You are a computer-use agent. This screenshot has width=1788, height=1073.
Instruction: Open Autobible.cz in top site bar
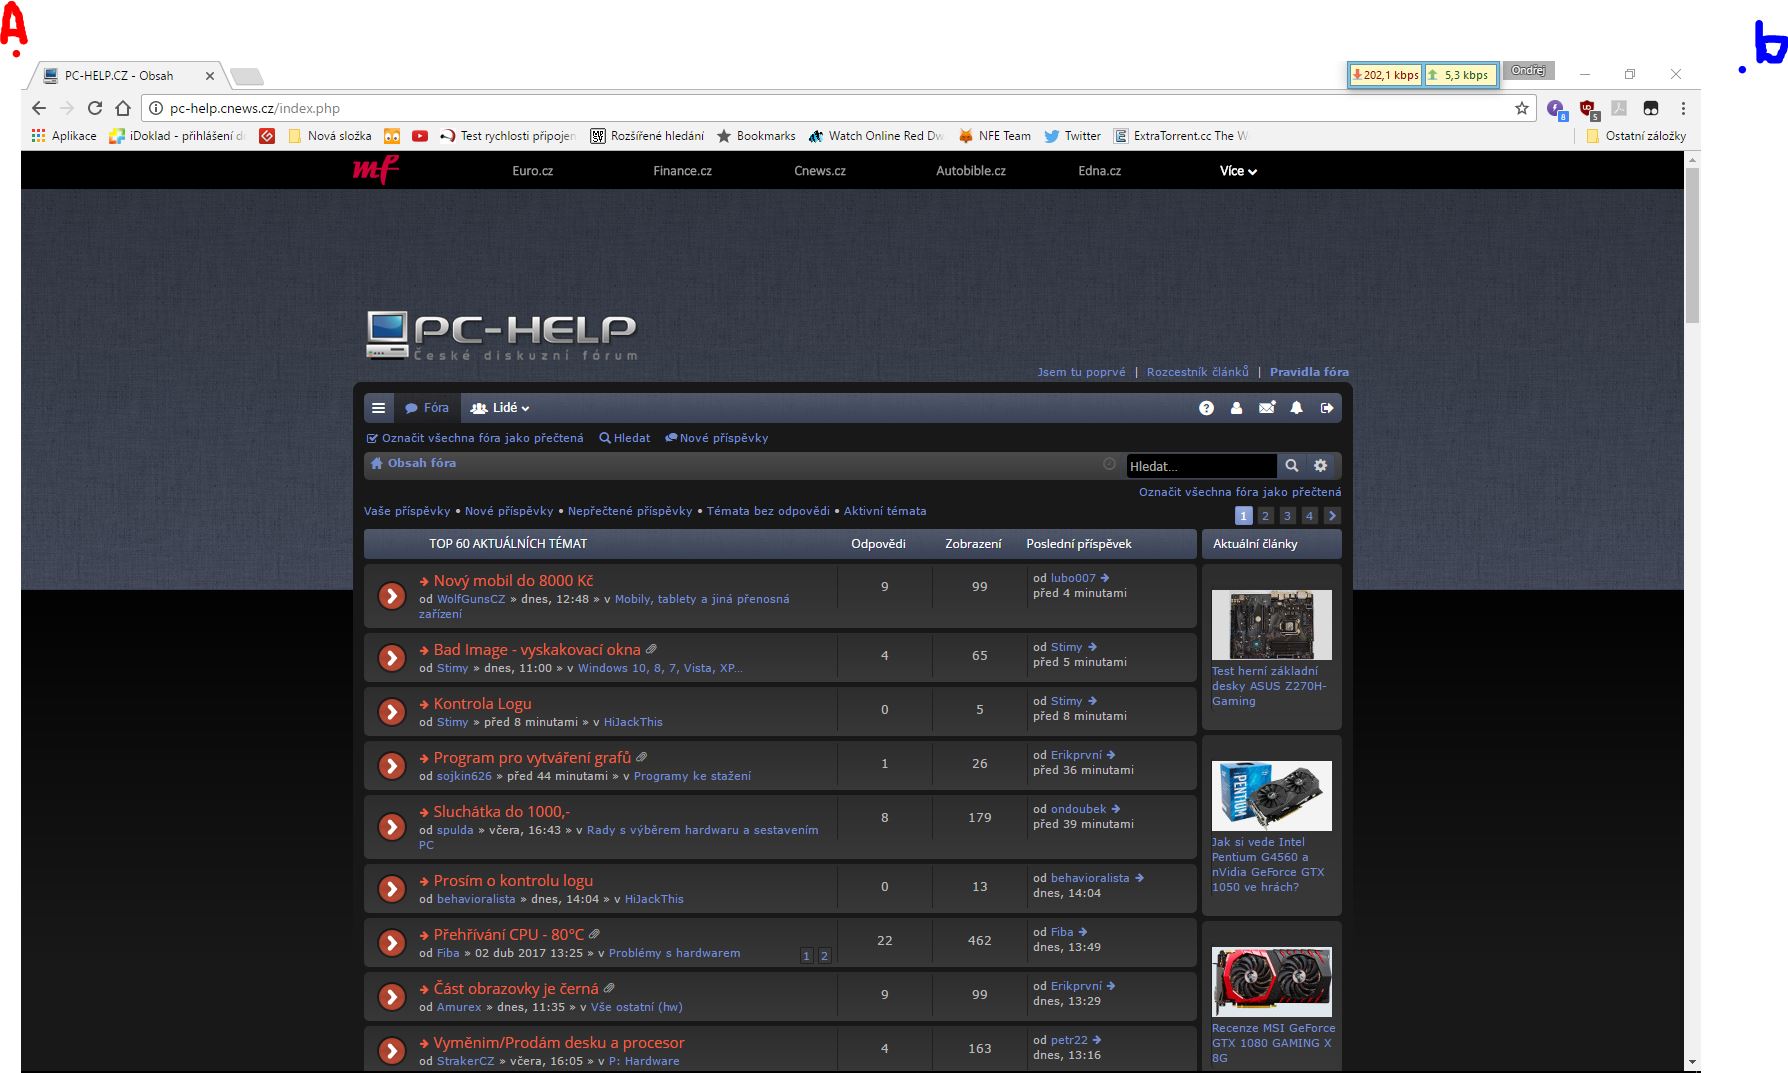click(x=971, y=171)
